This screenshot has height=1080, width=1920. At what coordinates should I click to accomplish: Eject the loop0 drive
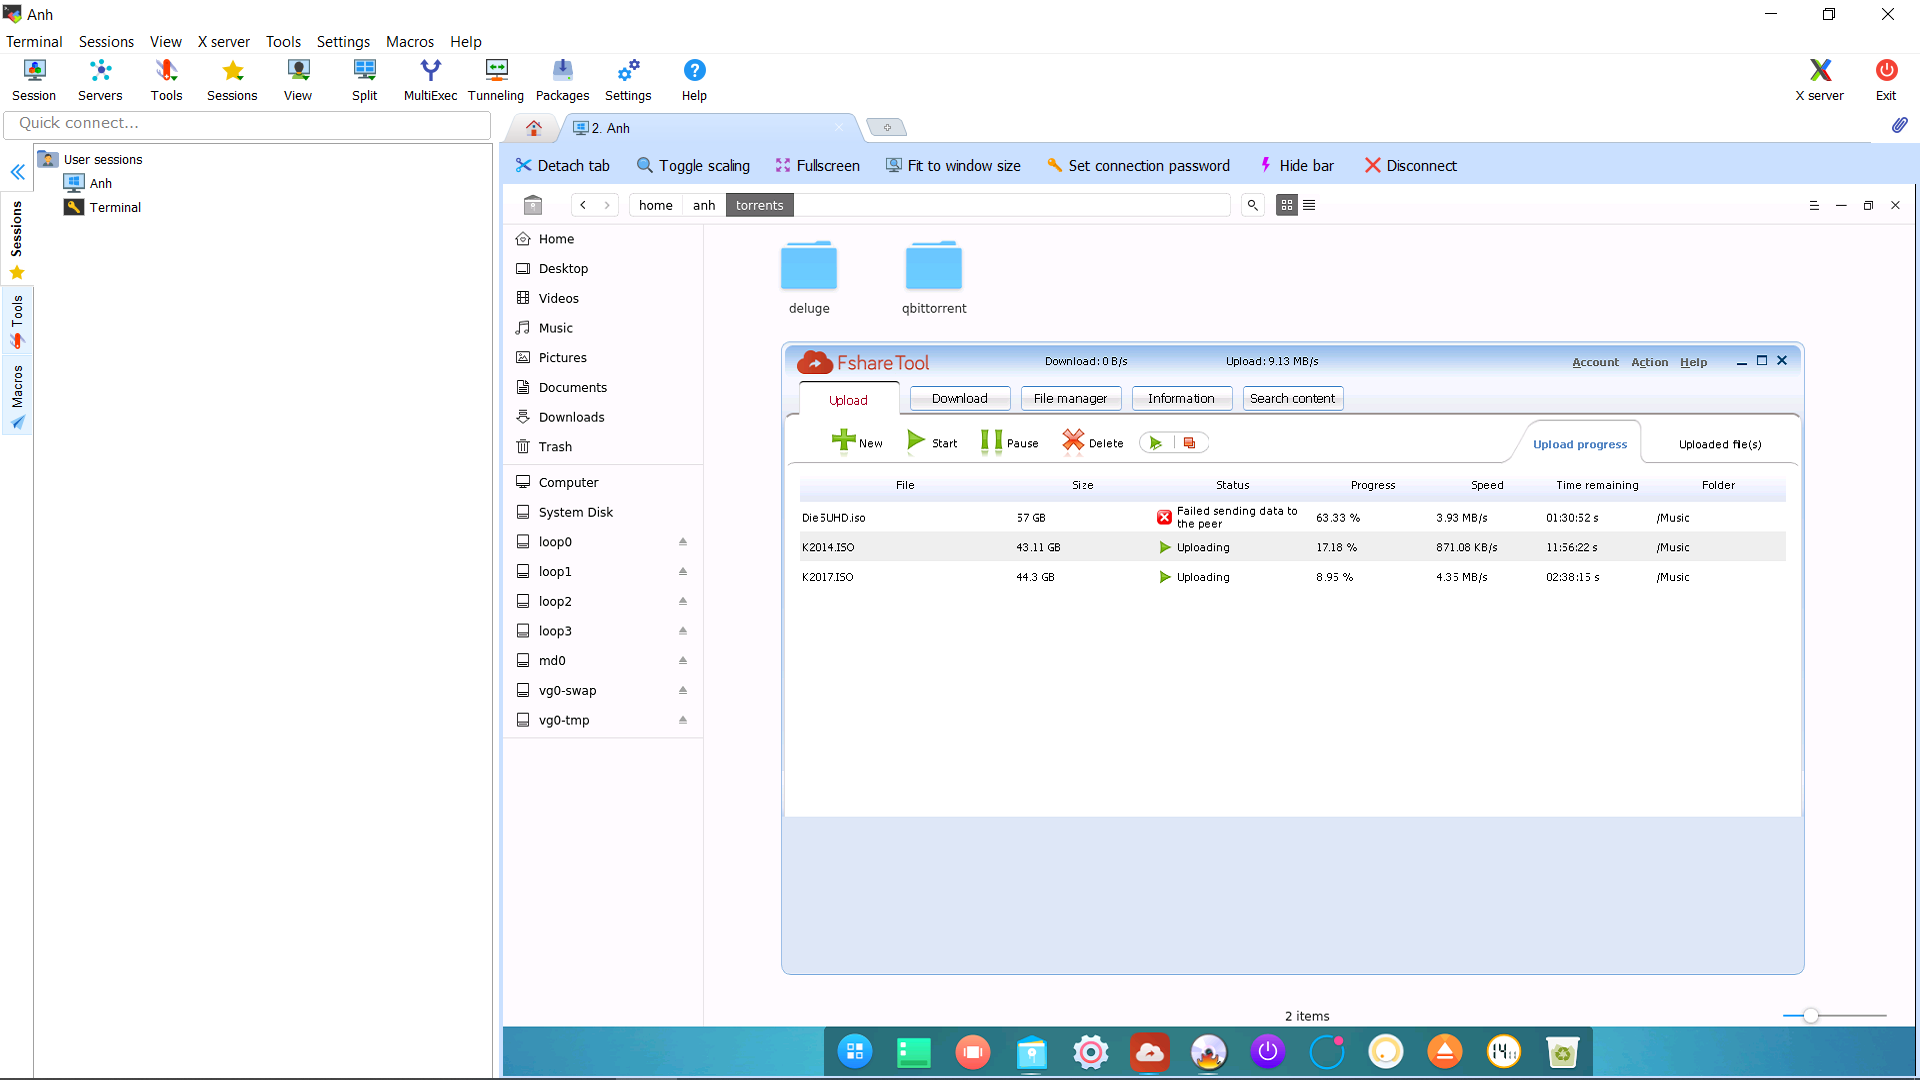click(683, 541)
